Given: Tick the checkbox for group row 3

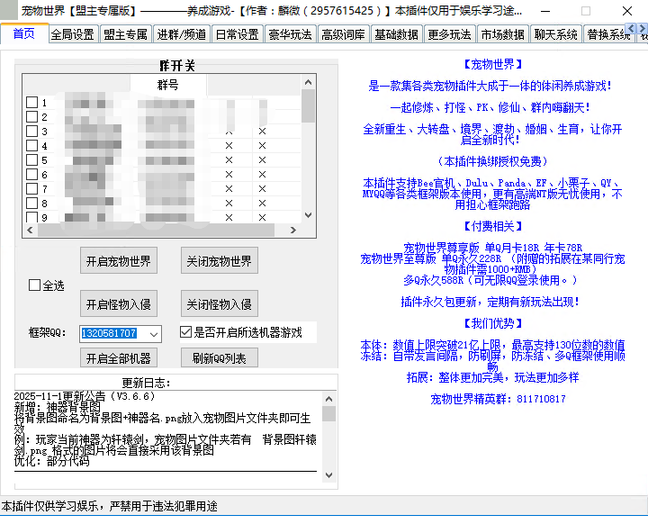Looking at the screenshot, I should pyautogui.click(x=32, y=131).
